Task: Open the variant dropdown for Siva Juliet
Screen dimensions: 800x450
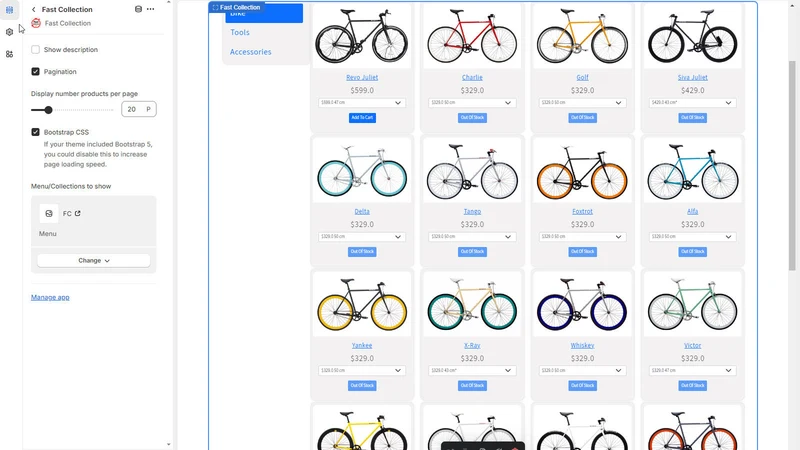Action: coord(692,103)
